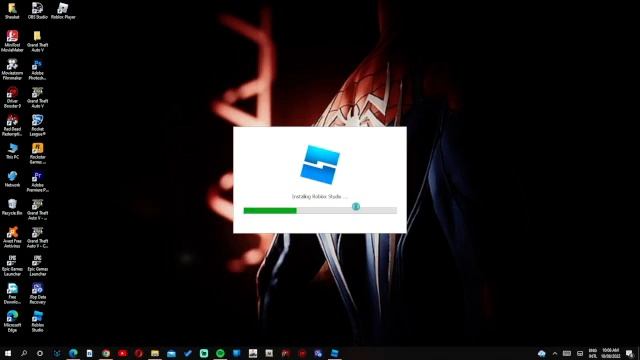Open the notification center icon

629,353
